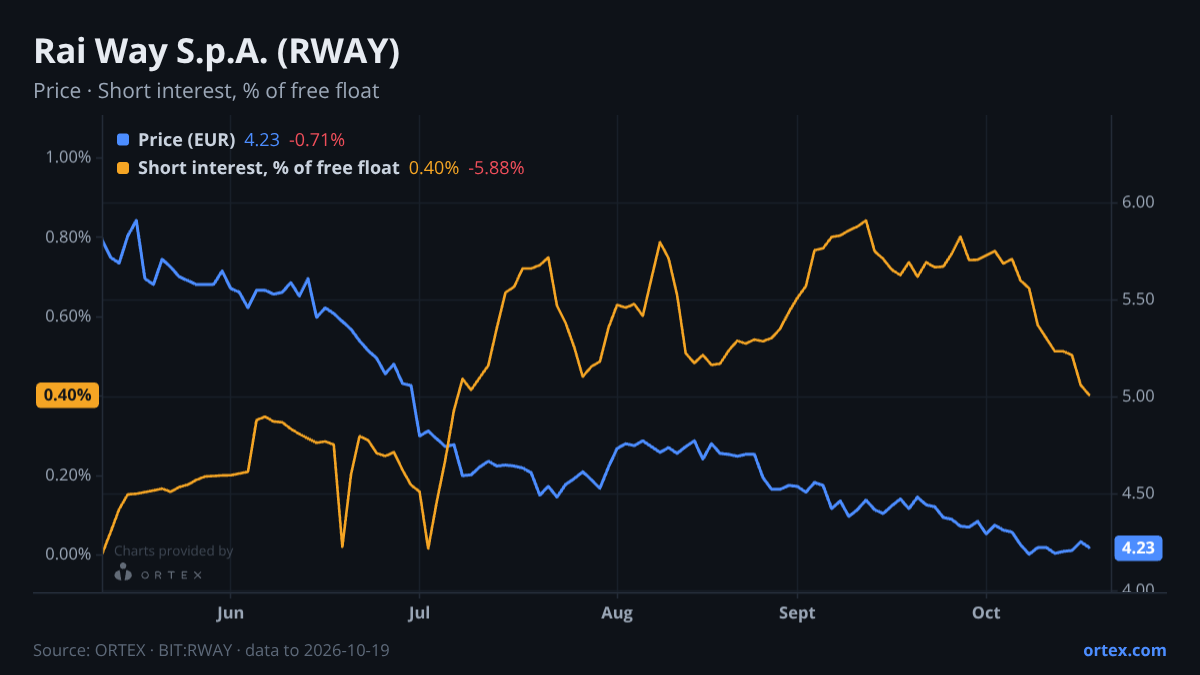Click the 0.20% left axis label
This screenshot has height=675, width=1200.
tap(69, 475)
